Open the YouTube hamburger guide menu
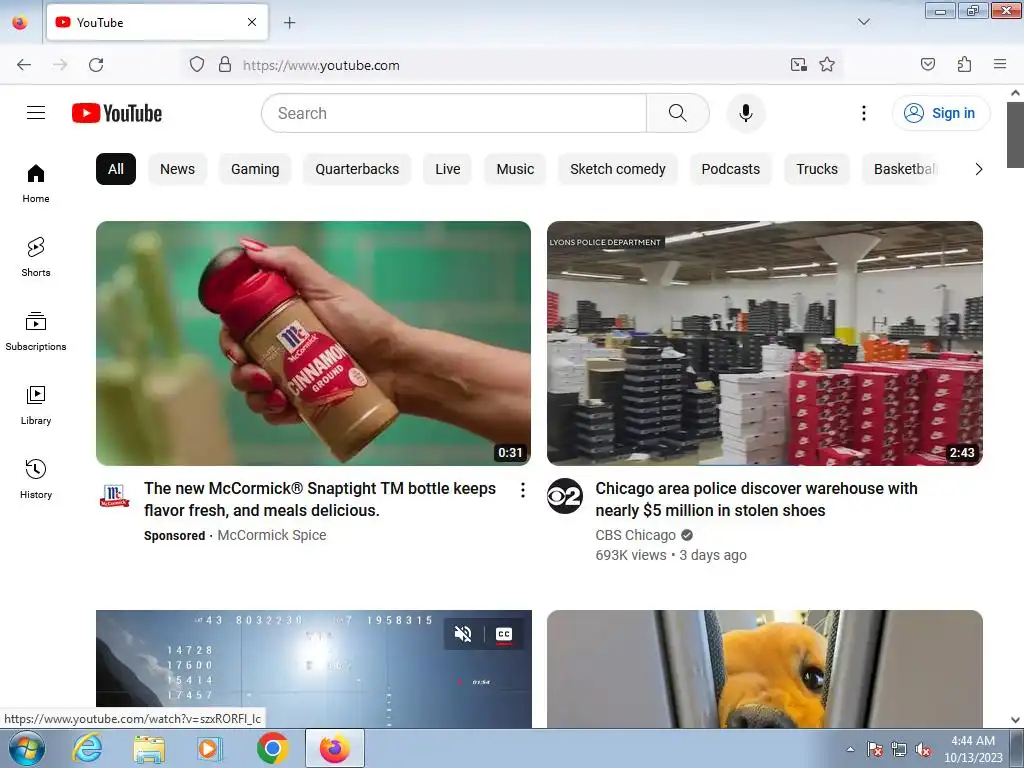Viewport: 1024px width, 768px height. [x=36, y=113]
